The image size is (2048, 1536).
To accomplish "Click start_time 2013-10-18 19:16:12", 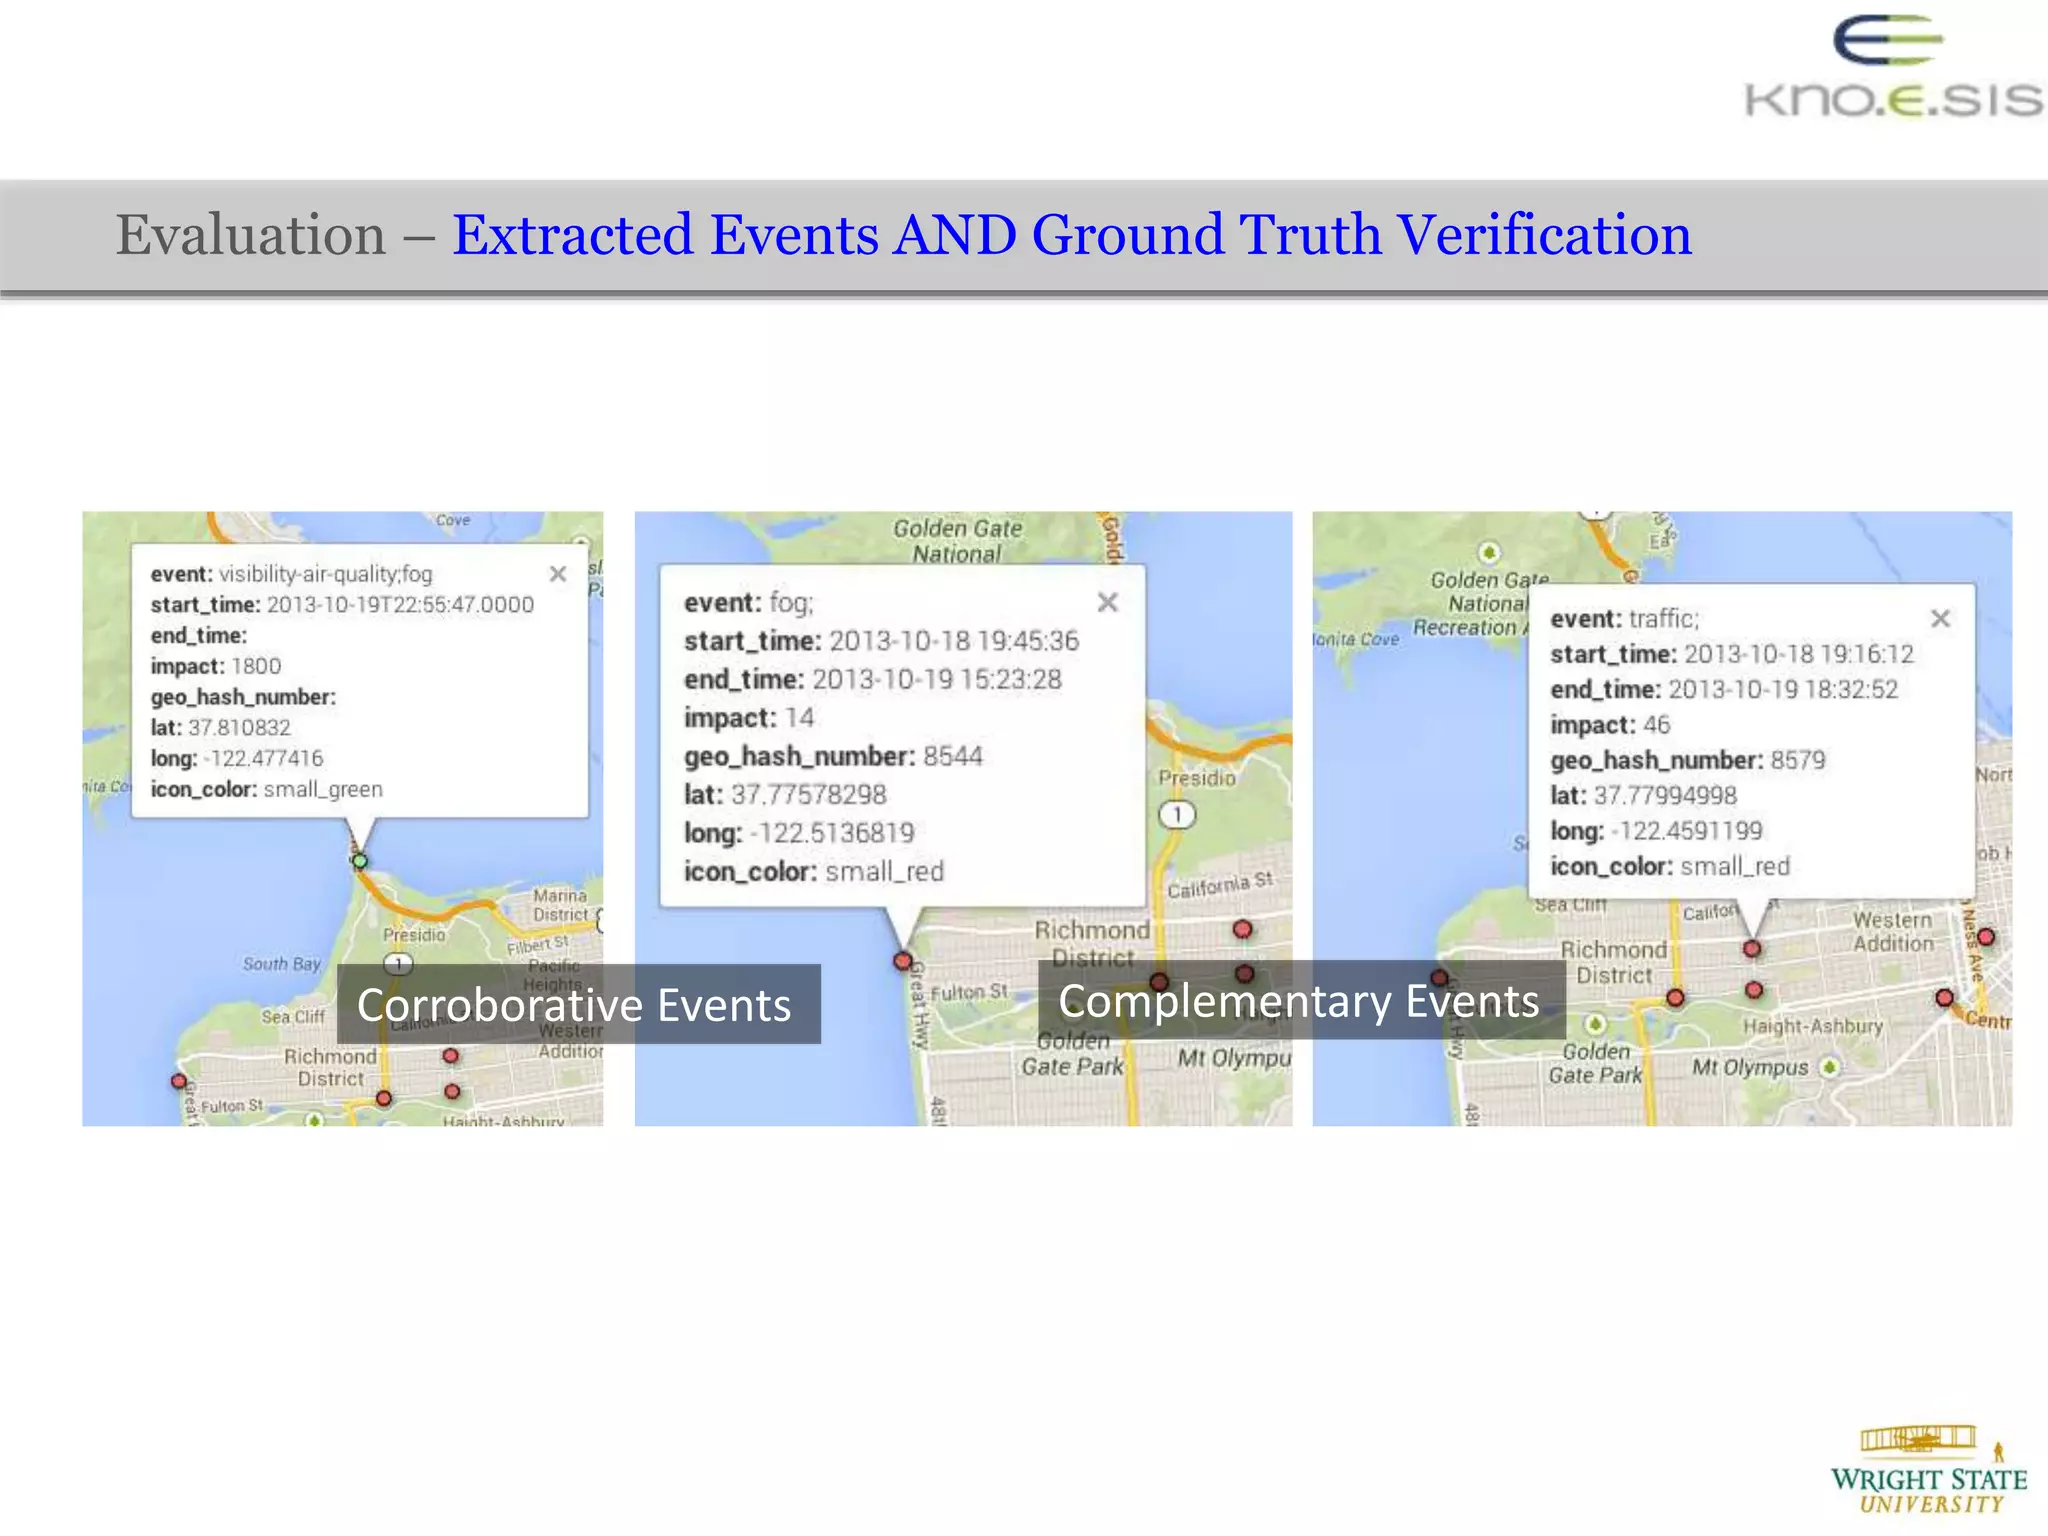I will (x=1732, y=654).
